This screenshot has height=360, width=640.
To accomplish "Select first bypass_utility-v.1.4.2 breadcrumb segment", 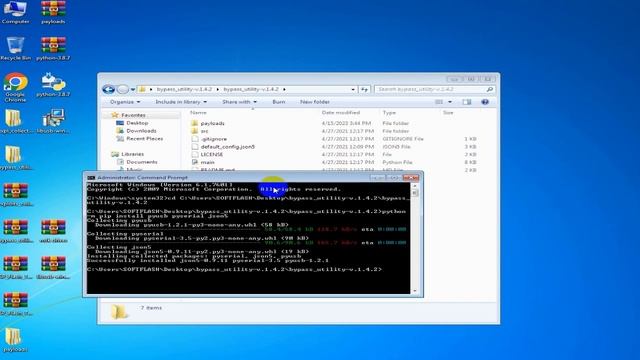I will tap(184, 89).
